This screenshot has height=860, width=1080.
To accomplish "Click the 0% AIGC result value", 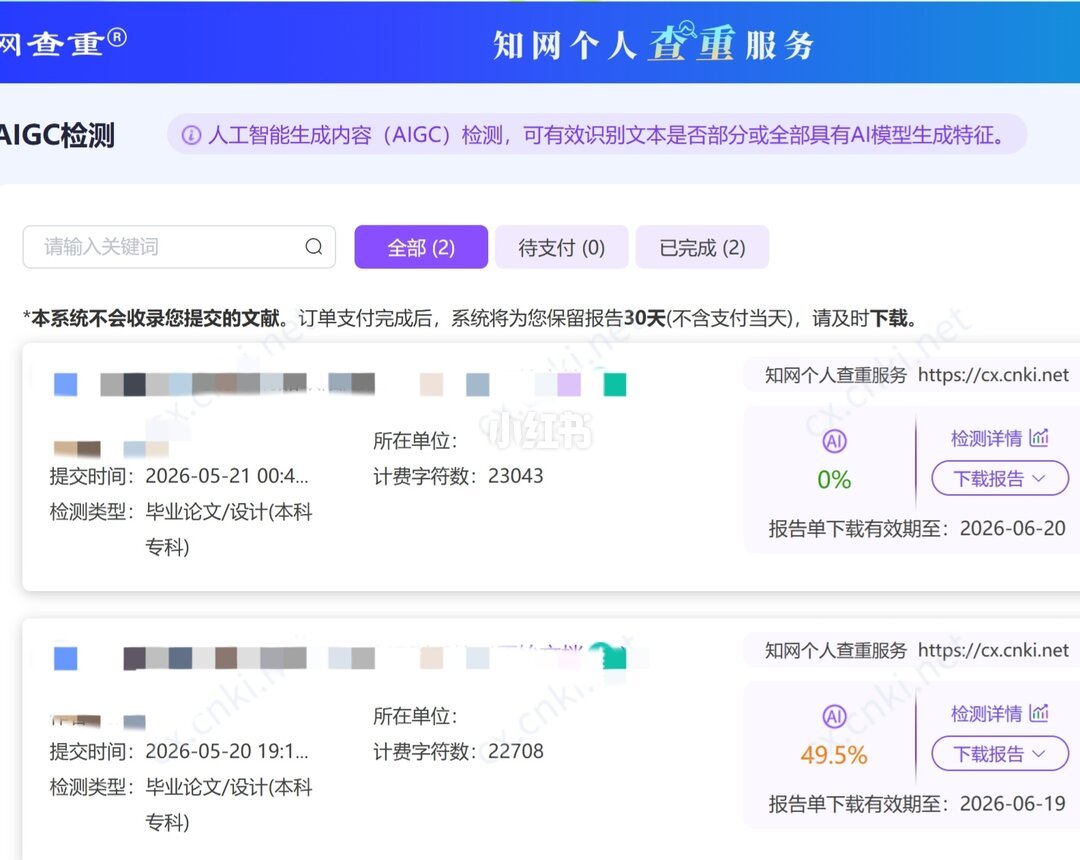I will pyautogui.click(x=834, y=480).
